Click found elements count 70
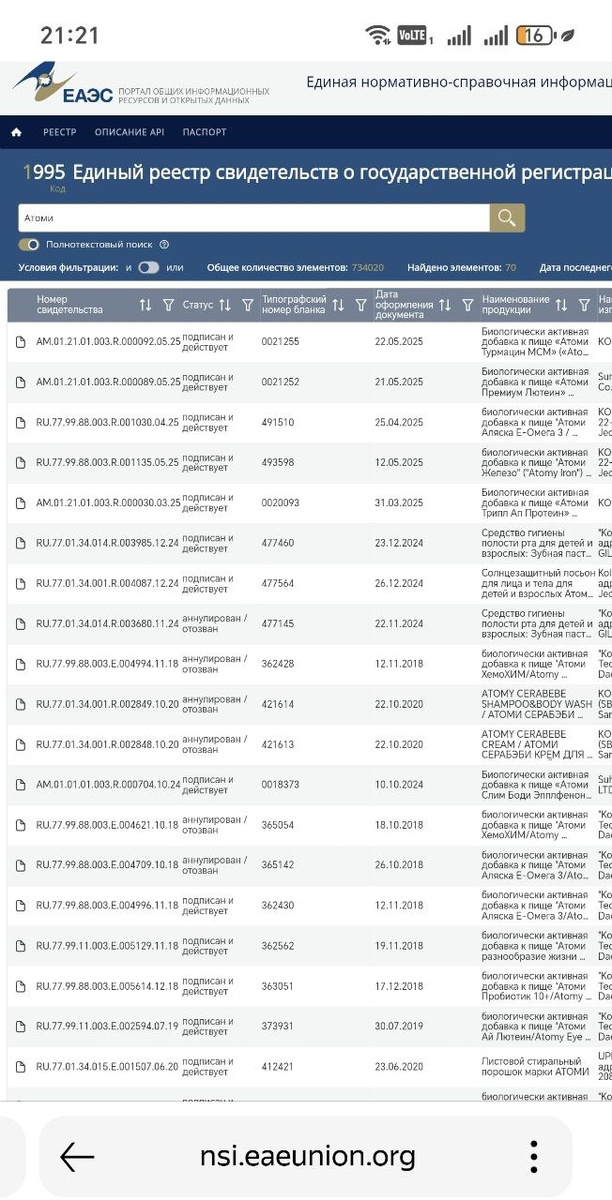This screenshot has height=1200, width=612. 510,268
